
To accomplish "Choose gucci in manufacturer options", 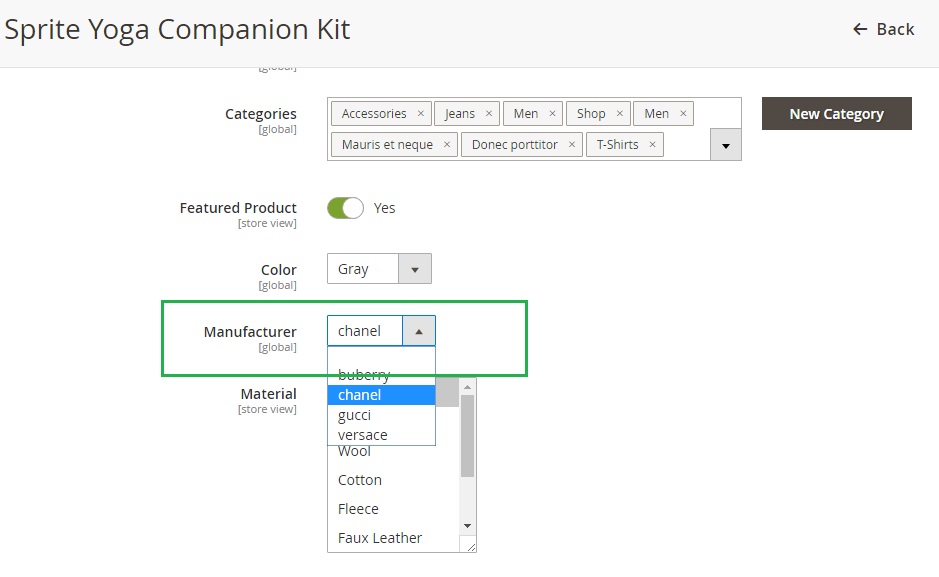I will [x=354, y=415].
